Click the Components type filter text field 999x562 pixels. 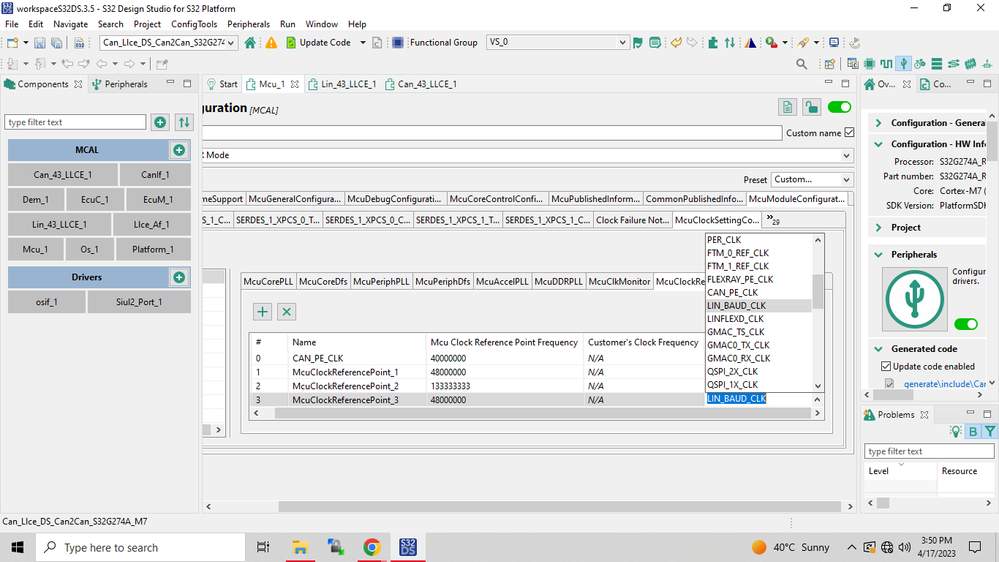(x=75, y=122)
